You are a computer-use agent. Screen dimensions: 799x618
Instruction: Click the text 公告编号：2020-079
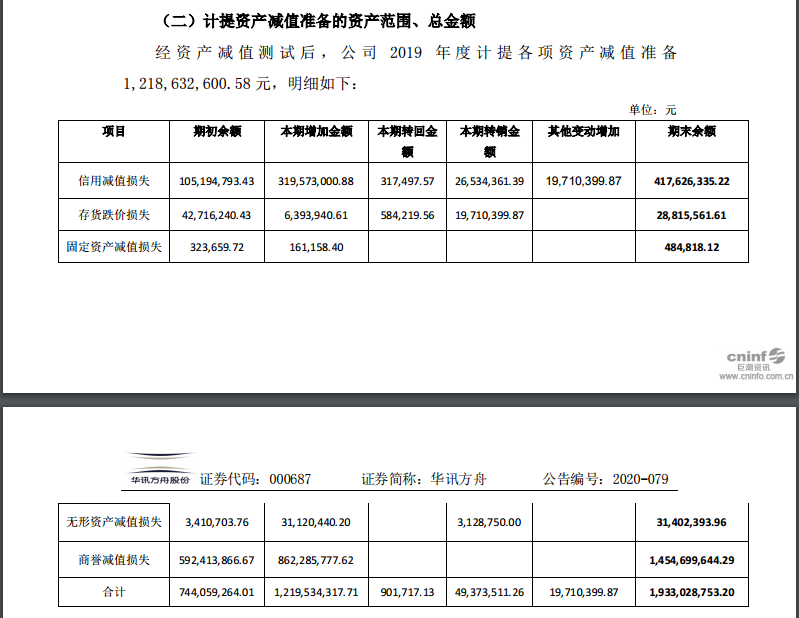(x=605, y=479)
